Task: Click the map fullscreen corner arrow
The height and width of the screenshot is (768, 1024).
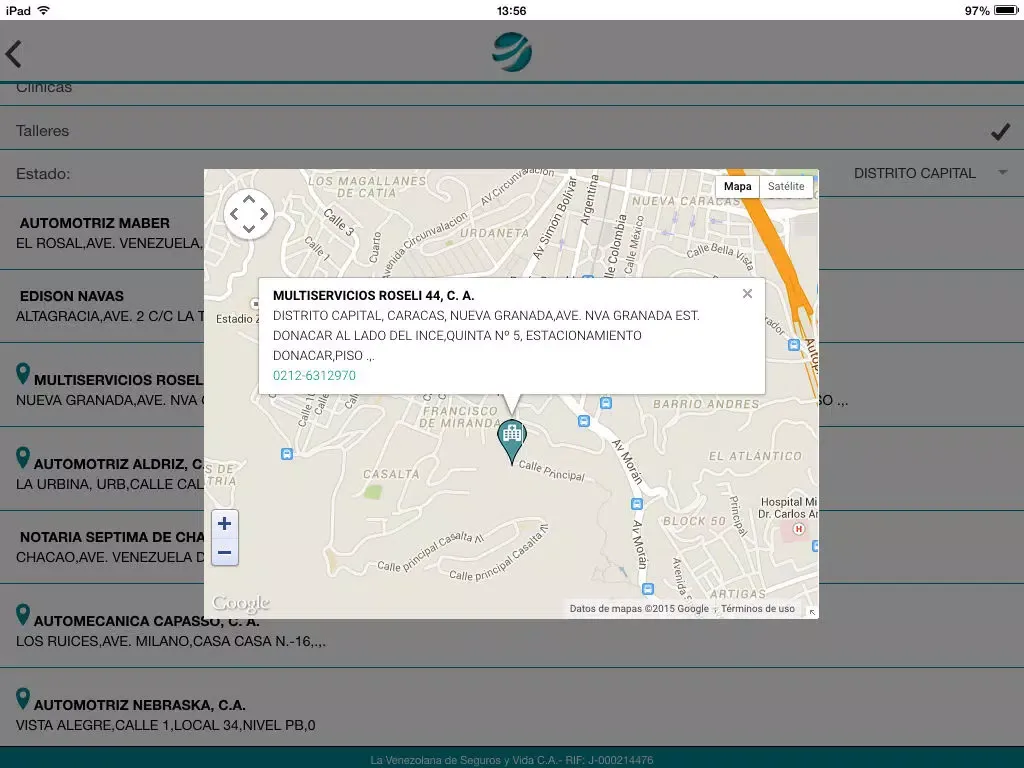Action: [x=812, y=613]
